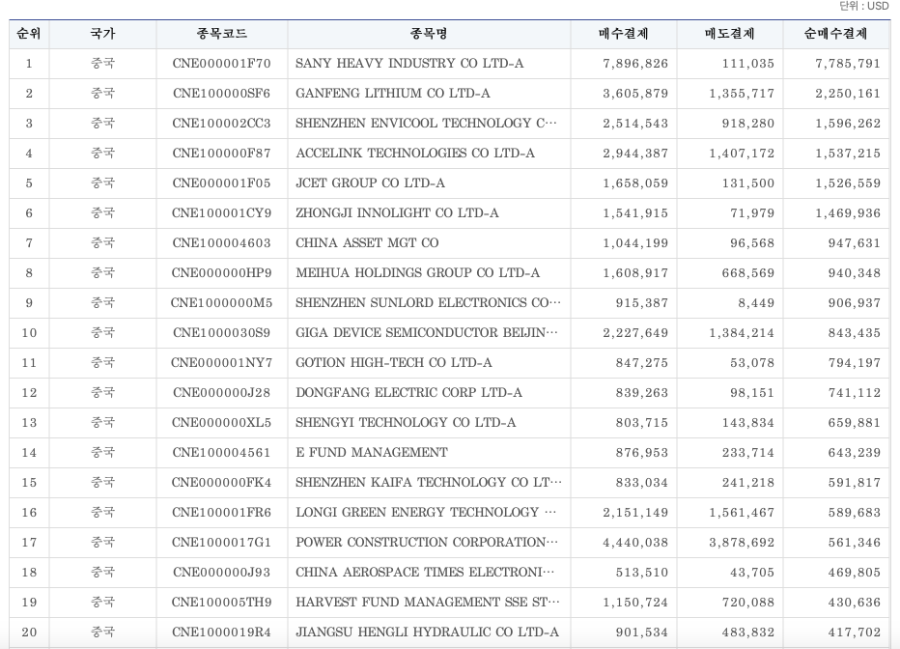Viewport: 900px width, 649px height.
Task: Select ZHONGJI INNOLIGHT CO LTD-A name
Action: click(x=397, y=213)
